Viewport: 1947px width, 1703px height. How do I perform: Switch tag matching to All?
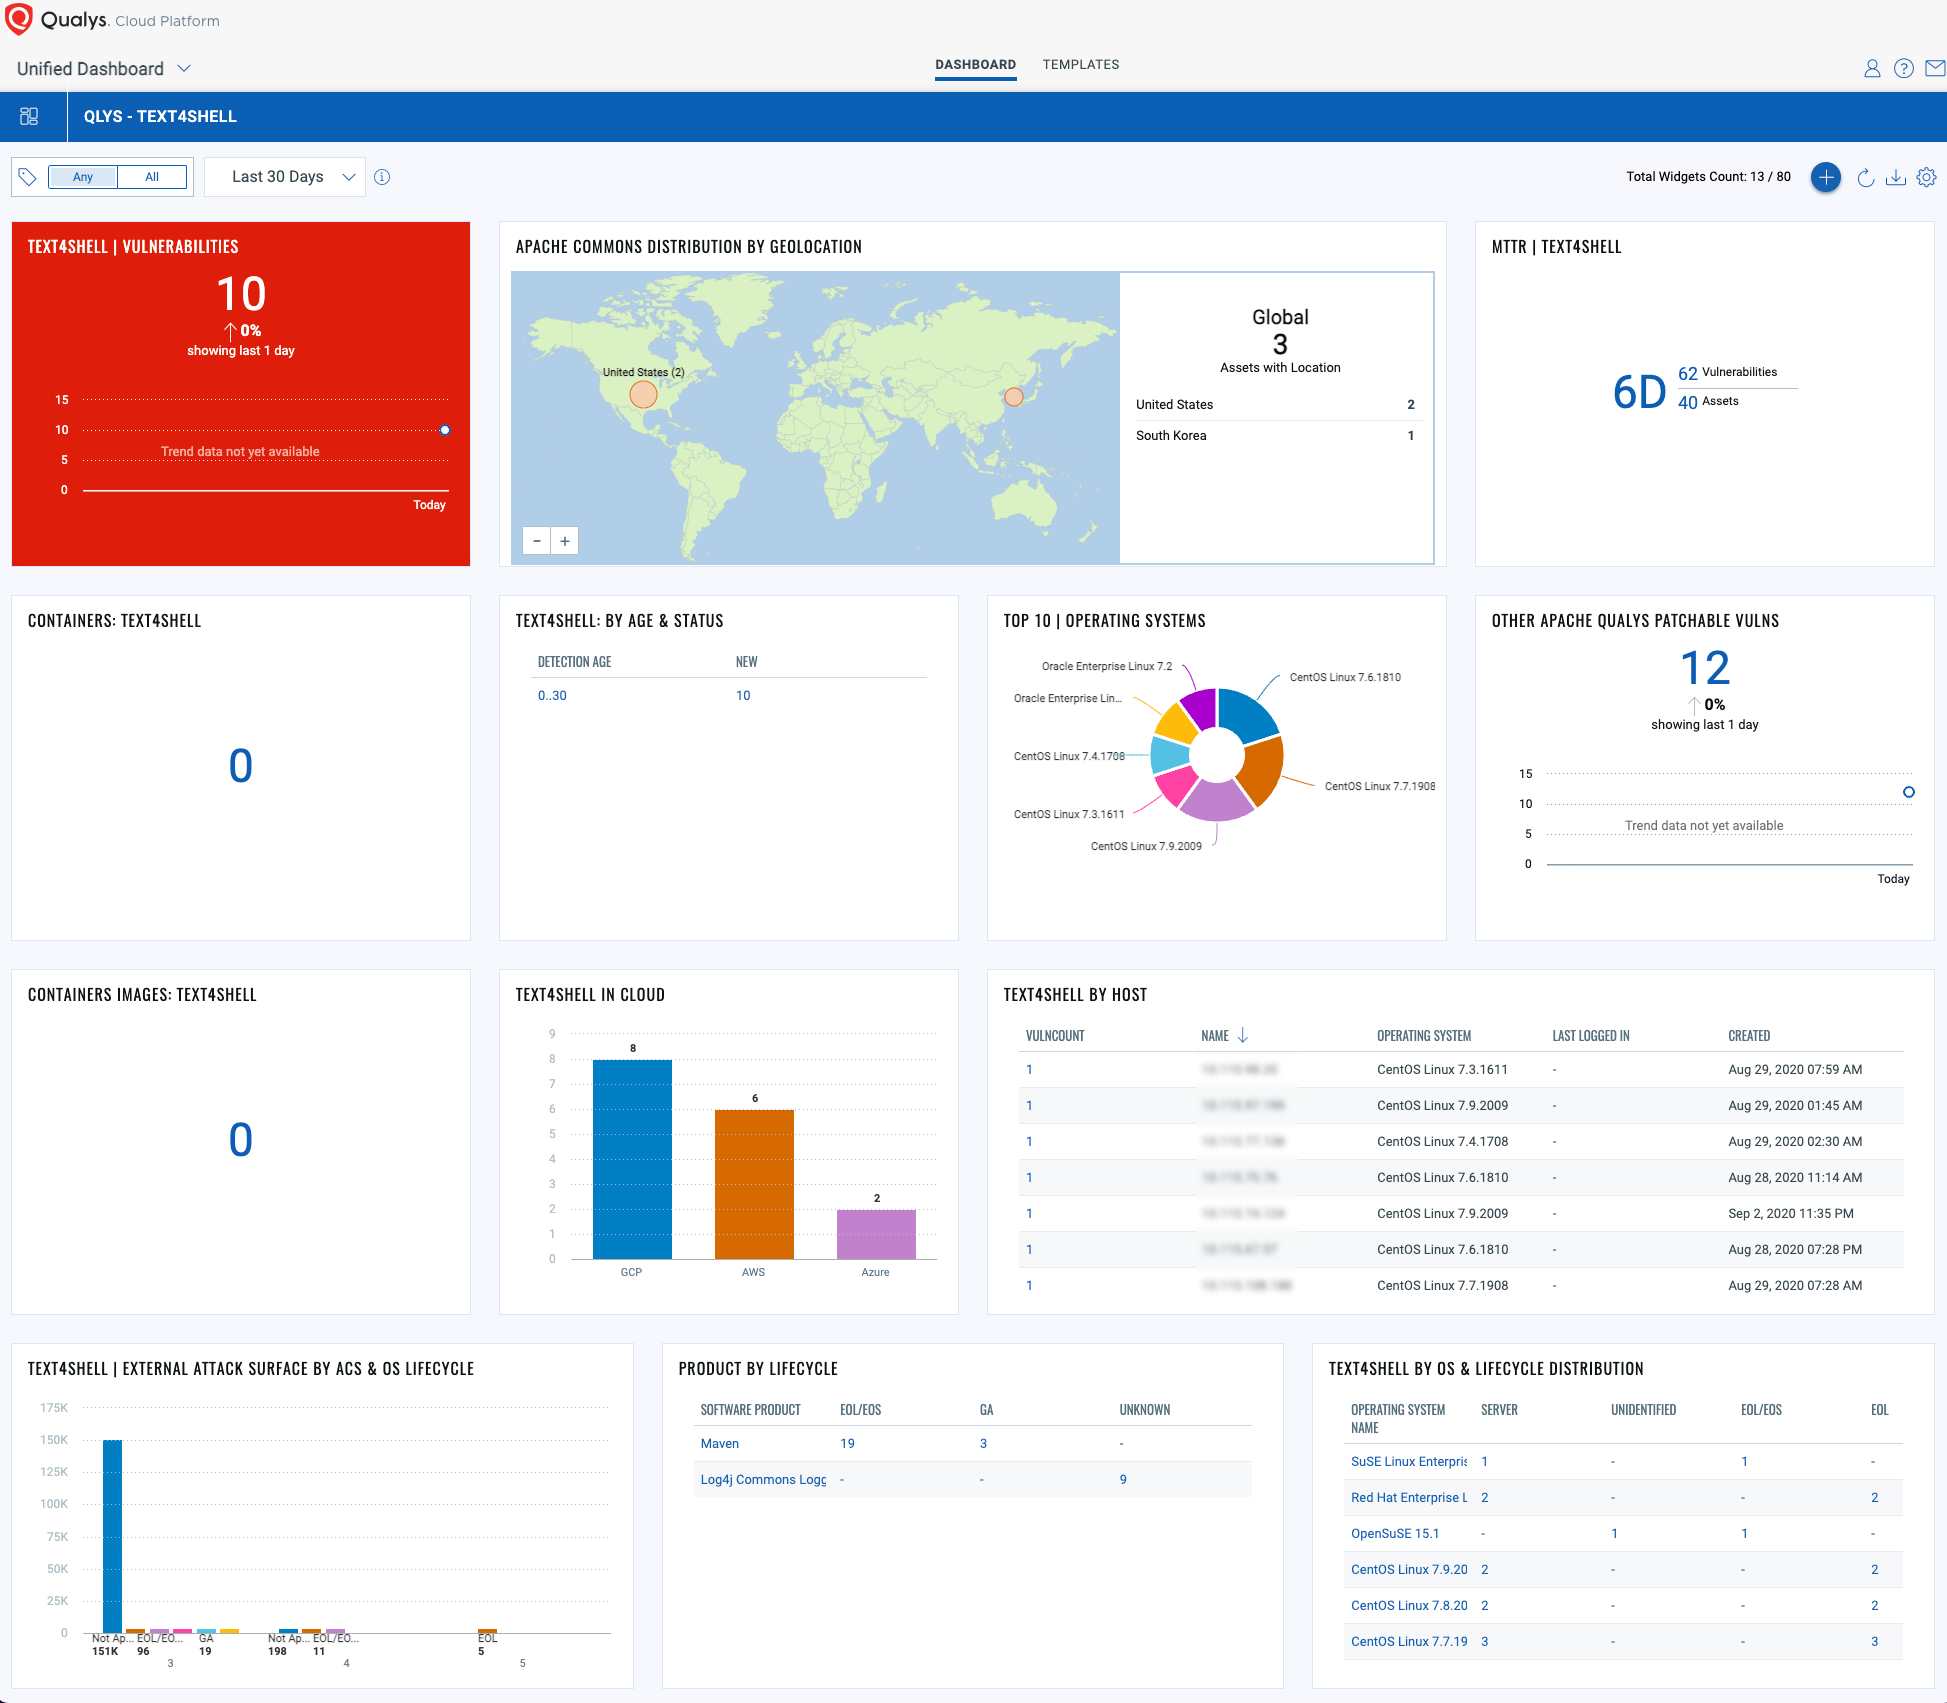click(x=152, y=176)
